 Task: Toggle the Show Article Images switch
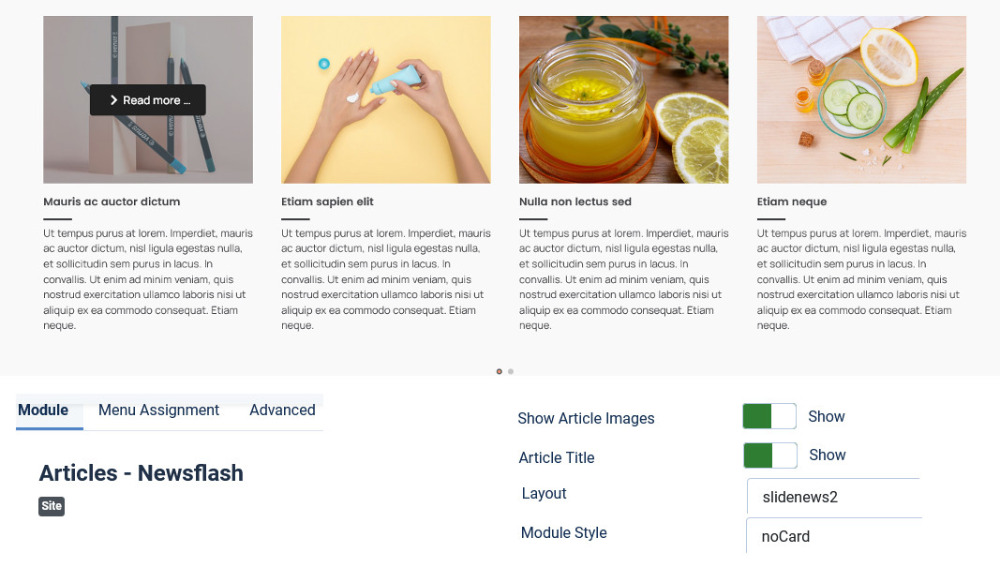click(x=769, y=417)
